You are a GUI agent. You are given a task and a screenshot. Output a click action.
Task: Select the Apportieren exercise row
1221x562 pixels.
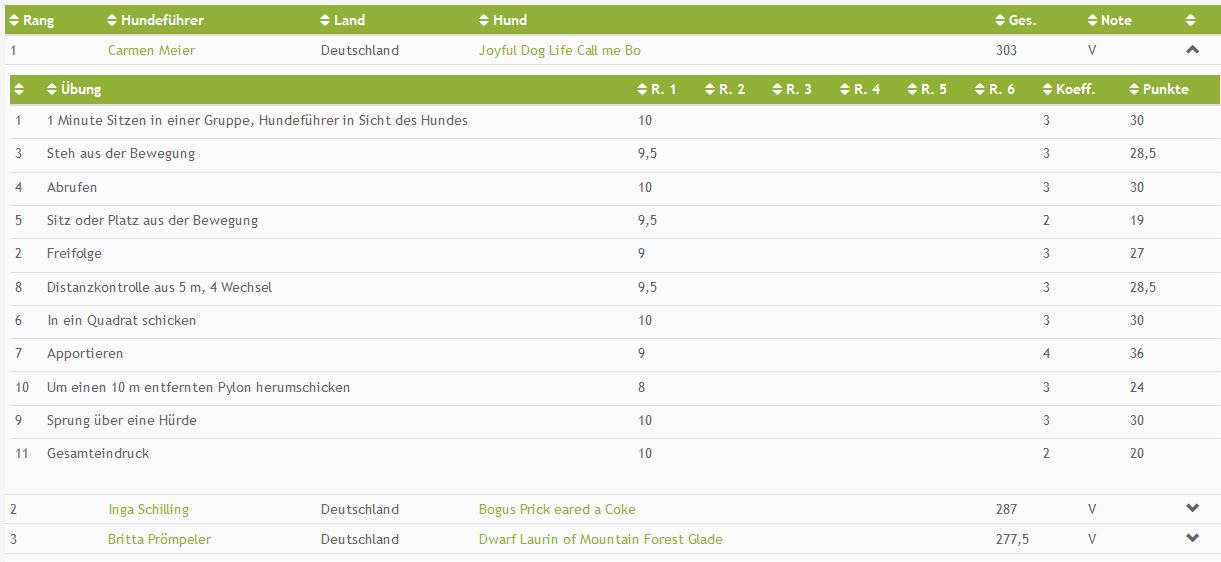tap(610, 354)
